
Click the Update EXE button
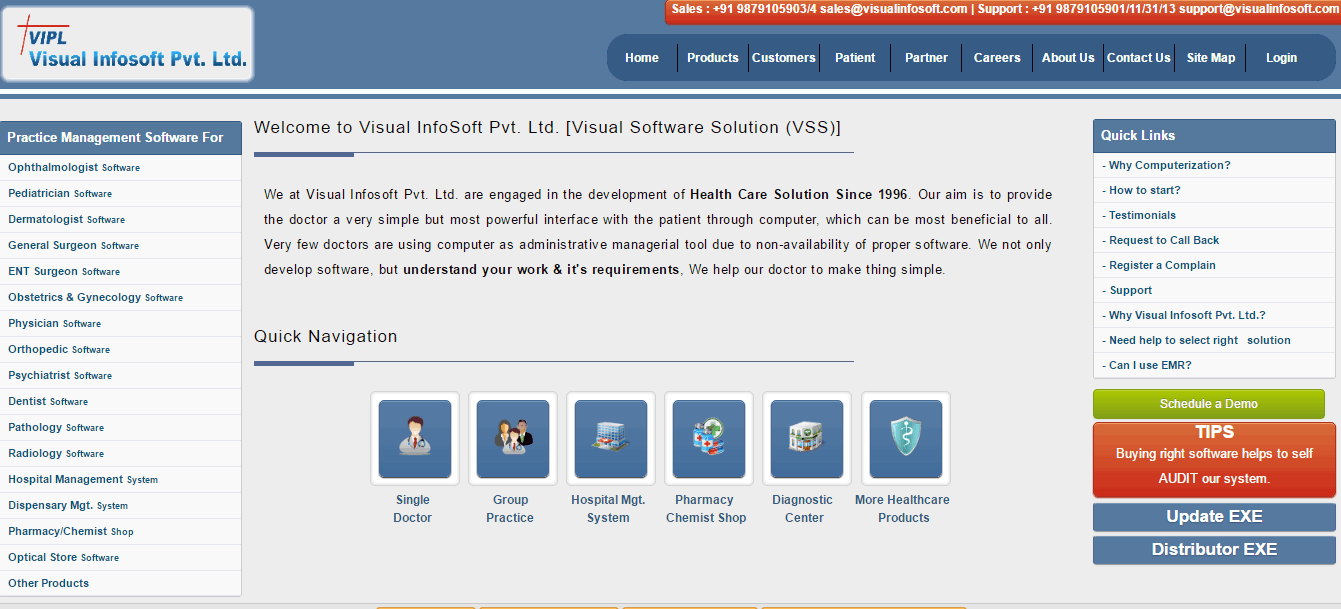(1214, 517)
